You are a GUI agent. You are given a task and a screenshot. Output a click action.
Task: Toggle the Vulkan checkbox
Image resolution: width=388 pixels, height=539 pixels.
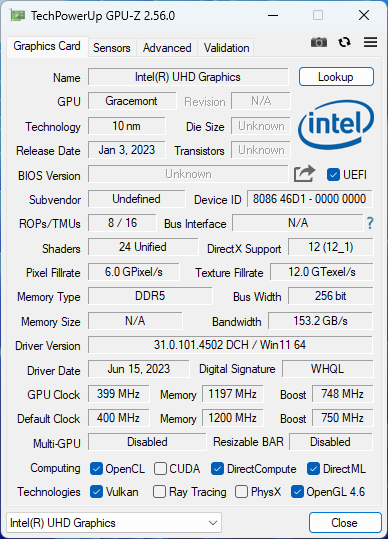(x=96, y=492)
